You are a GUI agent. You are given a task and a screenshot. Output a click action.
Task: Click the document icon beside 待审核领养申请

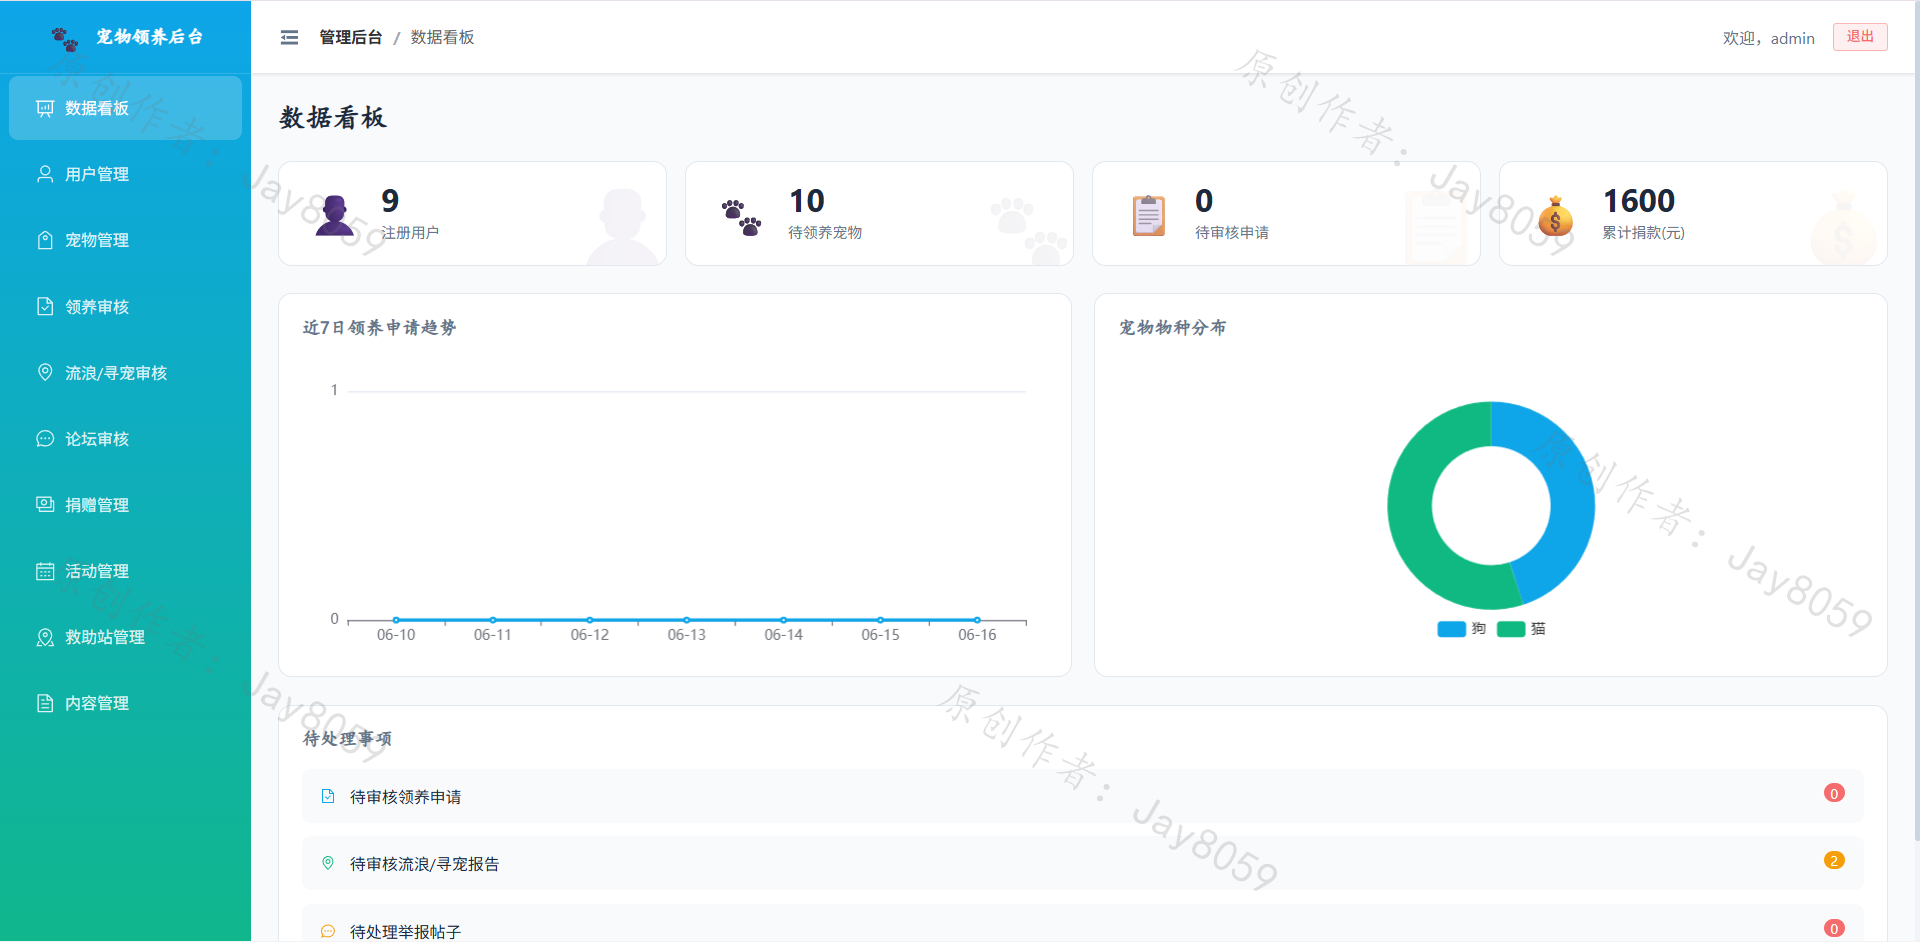click(x=328, y=796)
